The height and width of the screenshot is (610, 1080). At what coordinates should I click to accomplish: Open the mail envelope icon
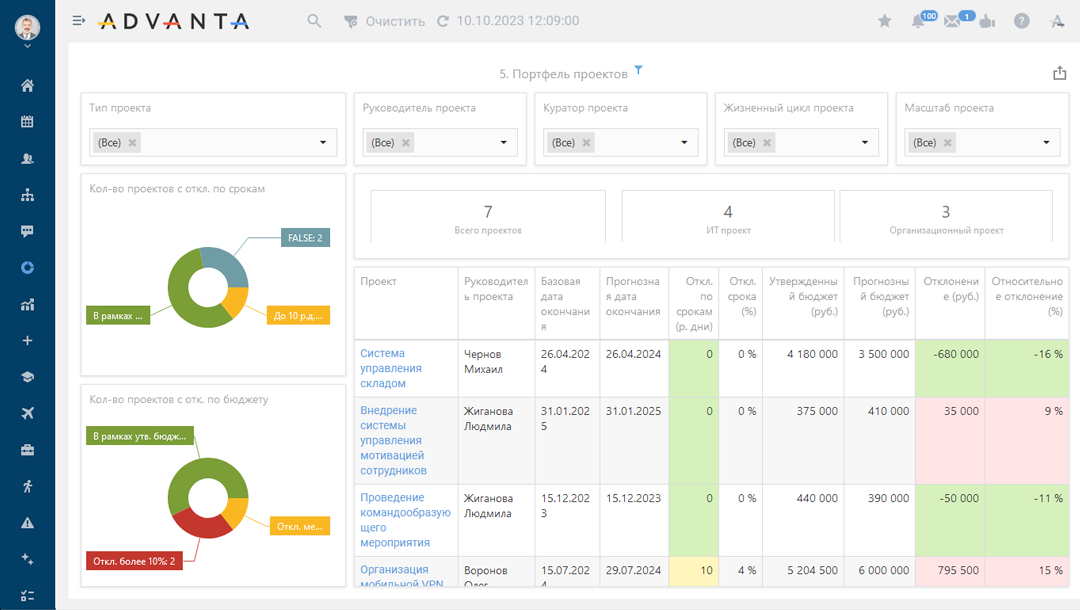click(952, 21)
